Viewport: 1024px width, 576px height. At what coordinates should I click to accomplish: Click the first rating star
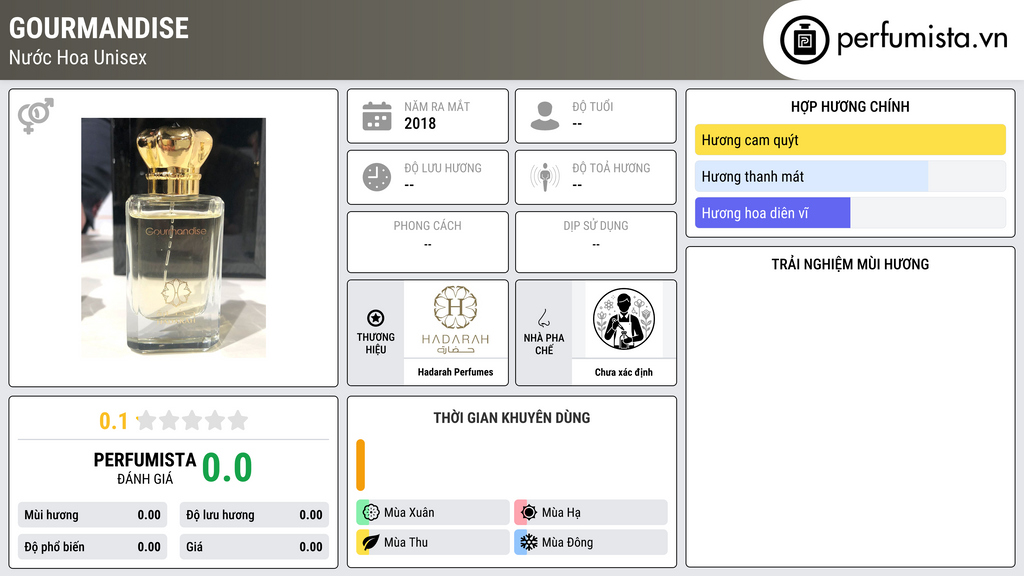[147, 420]
